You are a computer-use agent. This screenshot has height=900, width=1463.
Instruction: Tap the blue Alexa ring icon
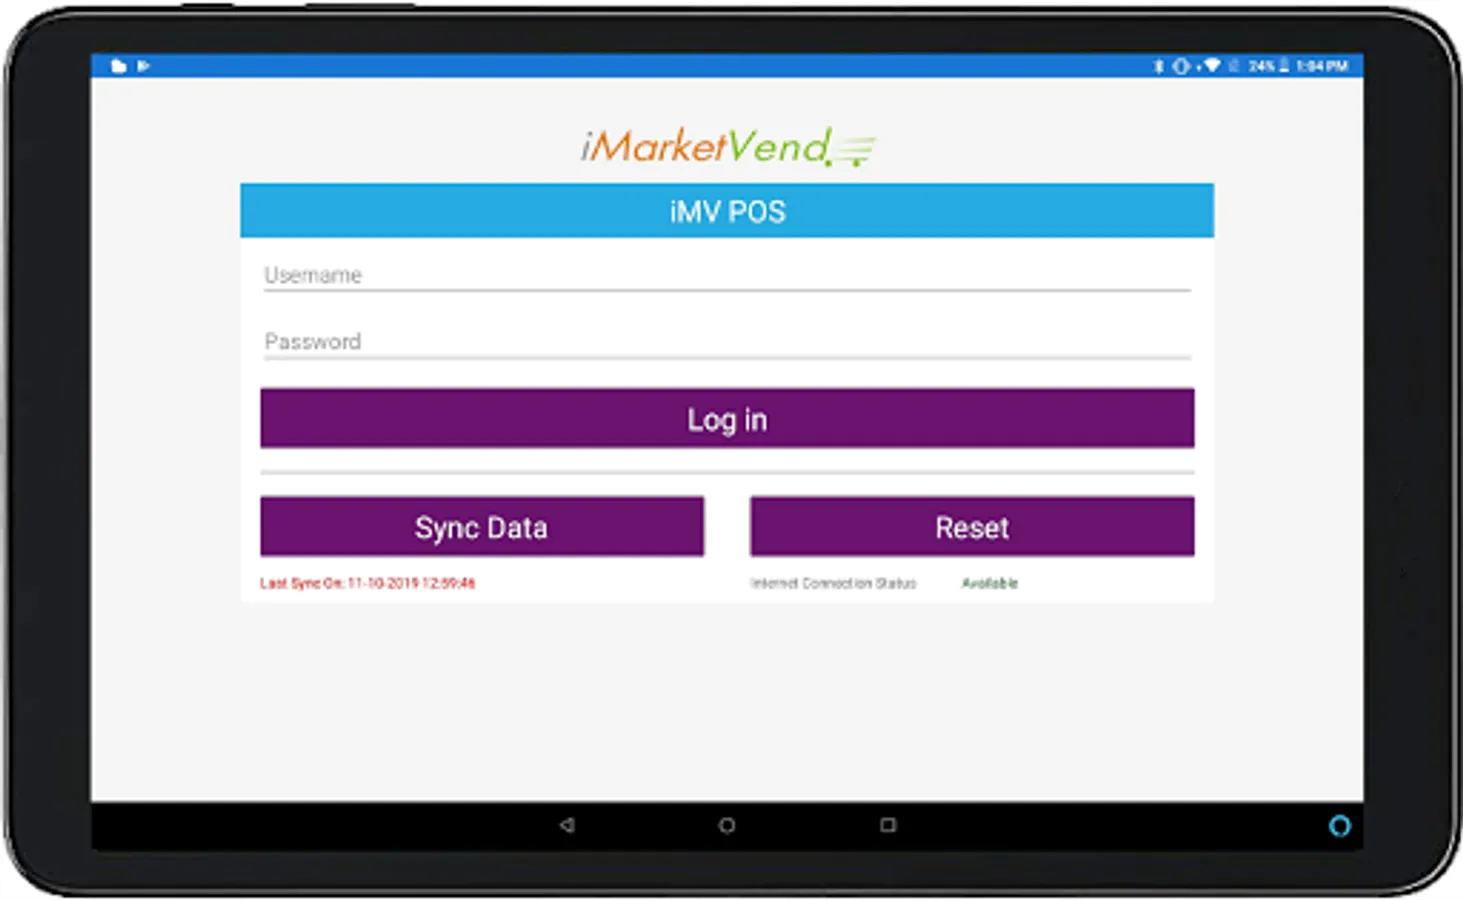1340,826
